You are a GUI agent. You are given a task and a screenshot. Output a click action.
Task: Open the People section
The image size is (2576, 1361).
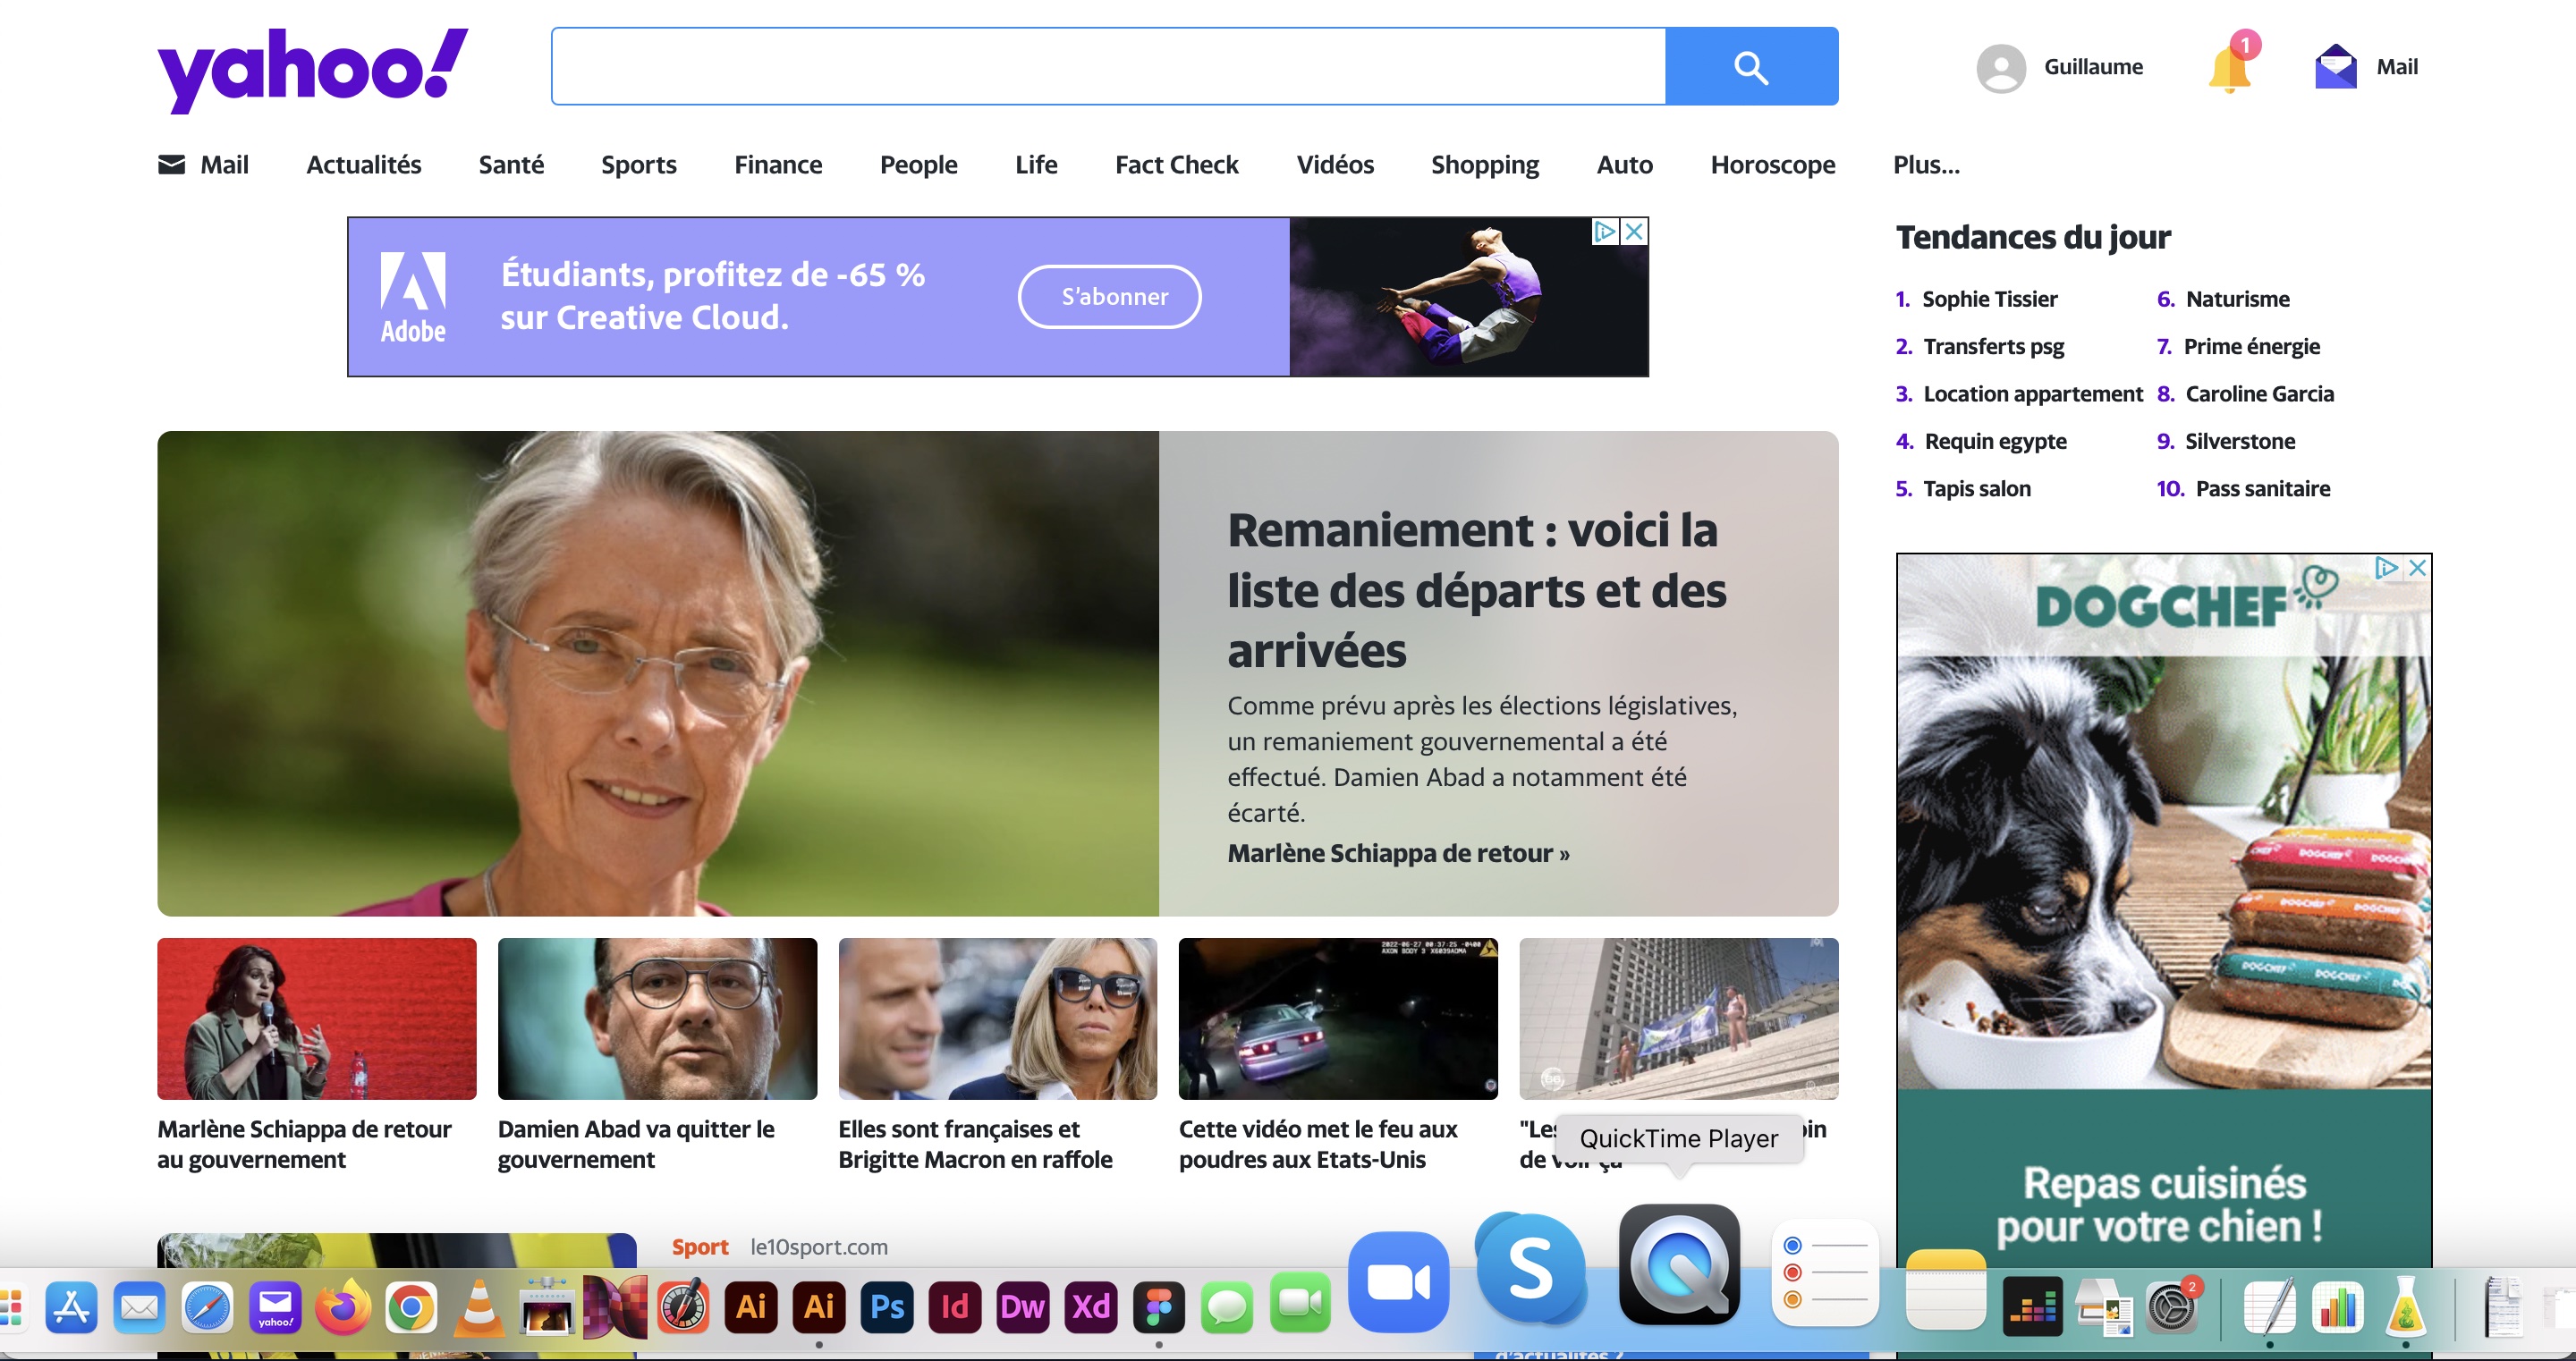coord(918,165)
